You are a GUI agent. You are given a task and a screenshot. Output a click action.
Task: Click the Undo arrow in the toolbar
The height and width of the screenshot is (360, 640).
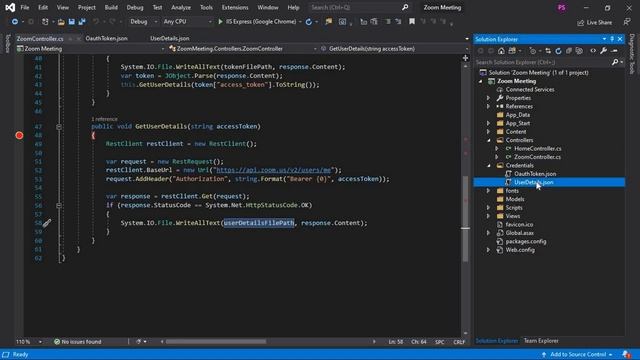click(96, 22)
